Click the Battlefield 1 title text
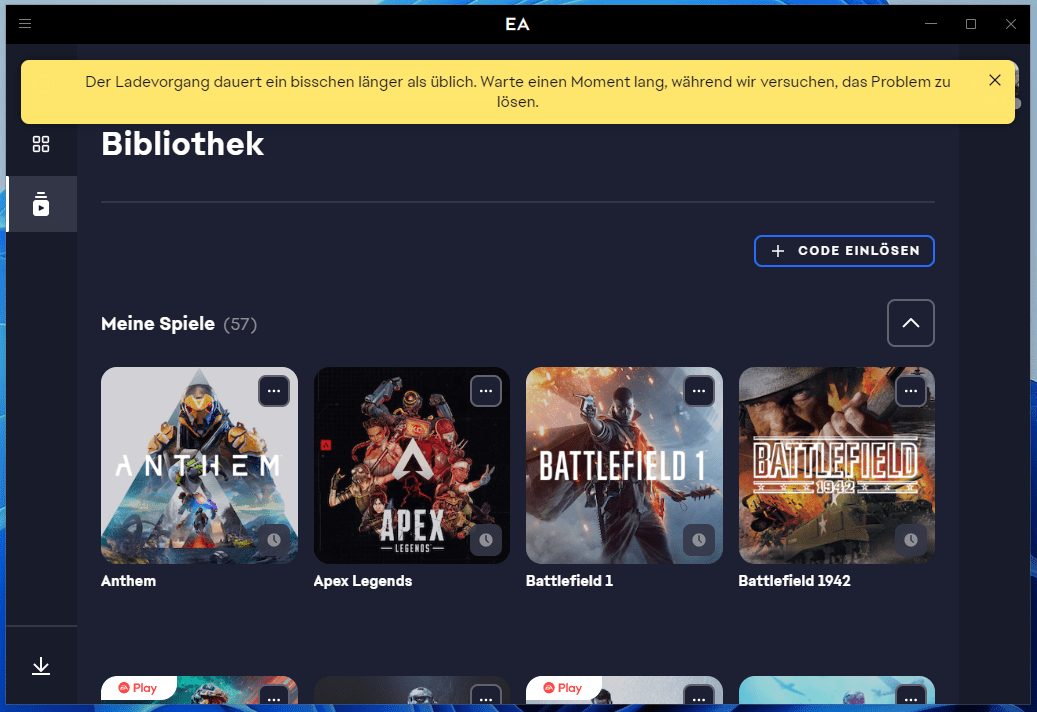Viewport: 1037px width, 712px height. 569,581
